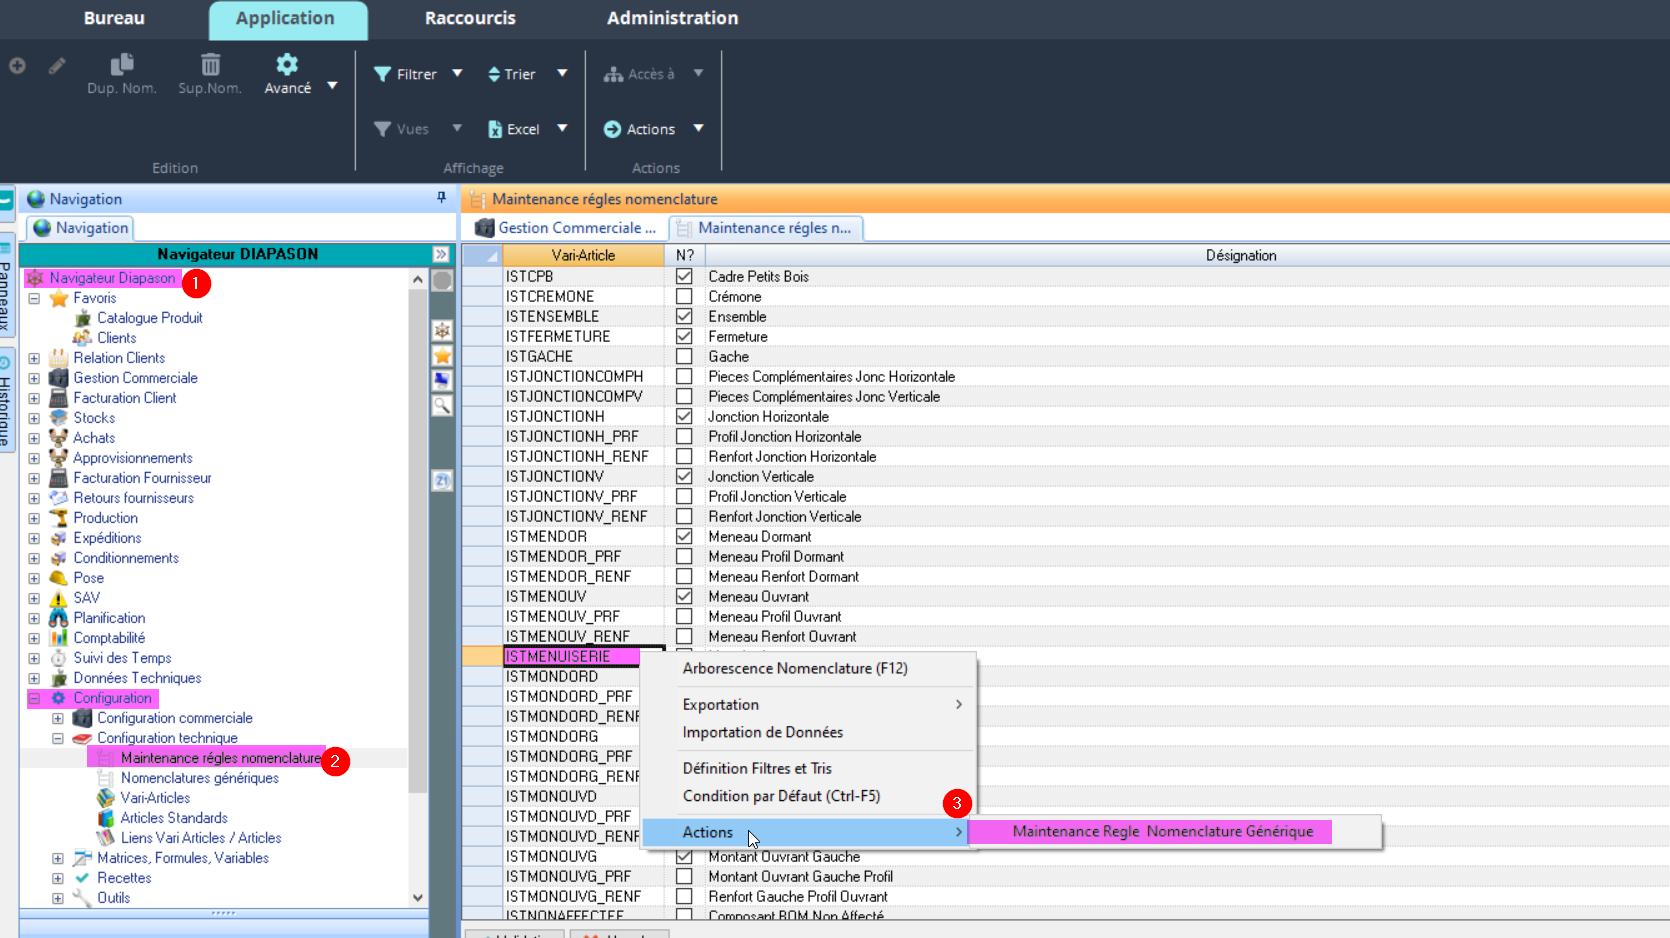
Task: Pin the Navigation panel
Action: point(441,198)
